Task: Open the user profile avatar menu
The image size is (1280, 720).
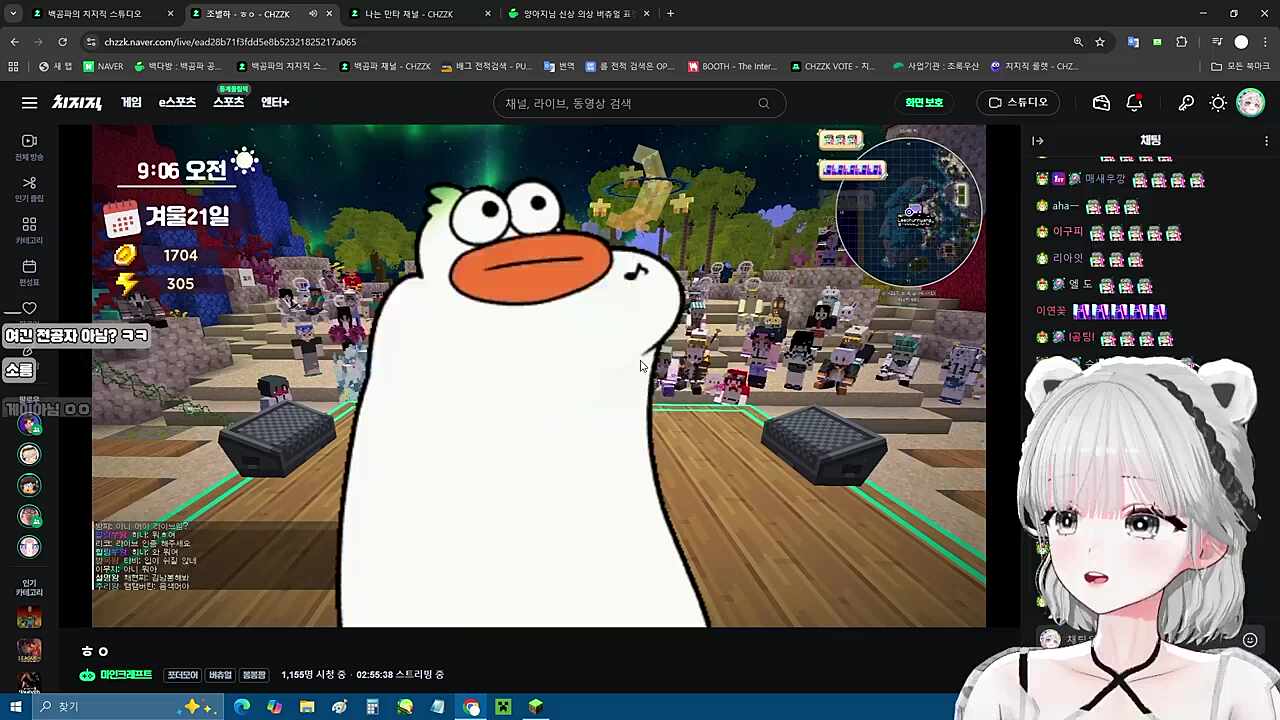Action: [x=1250, y=103]
